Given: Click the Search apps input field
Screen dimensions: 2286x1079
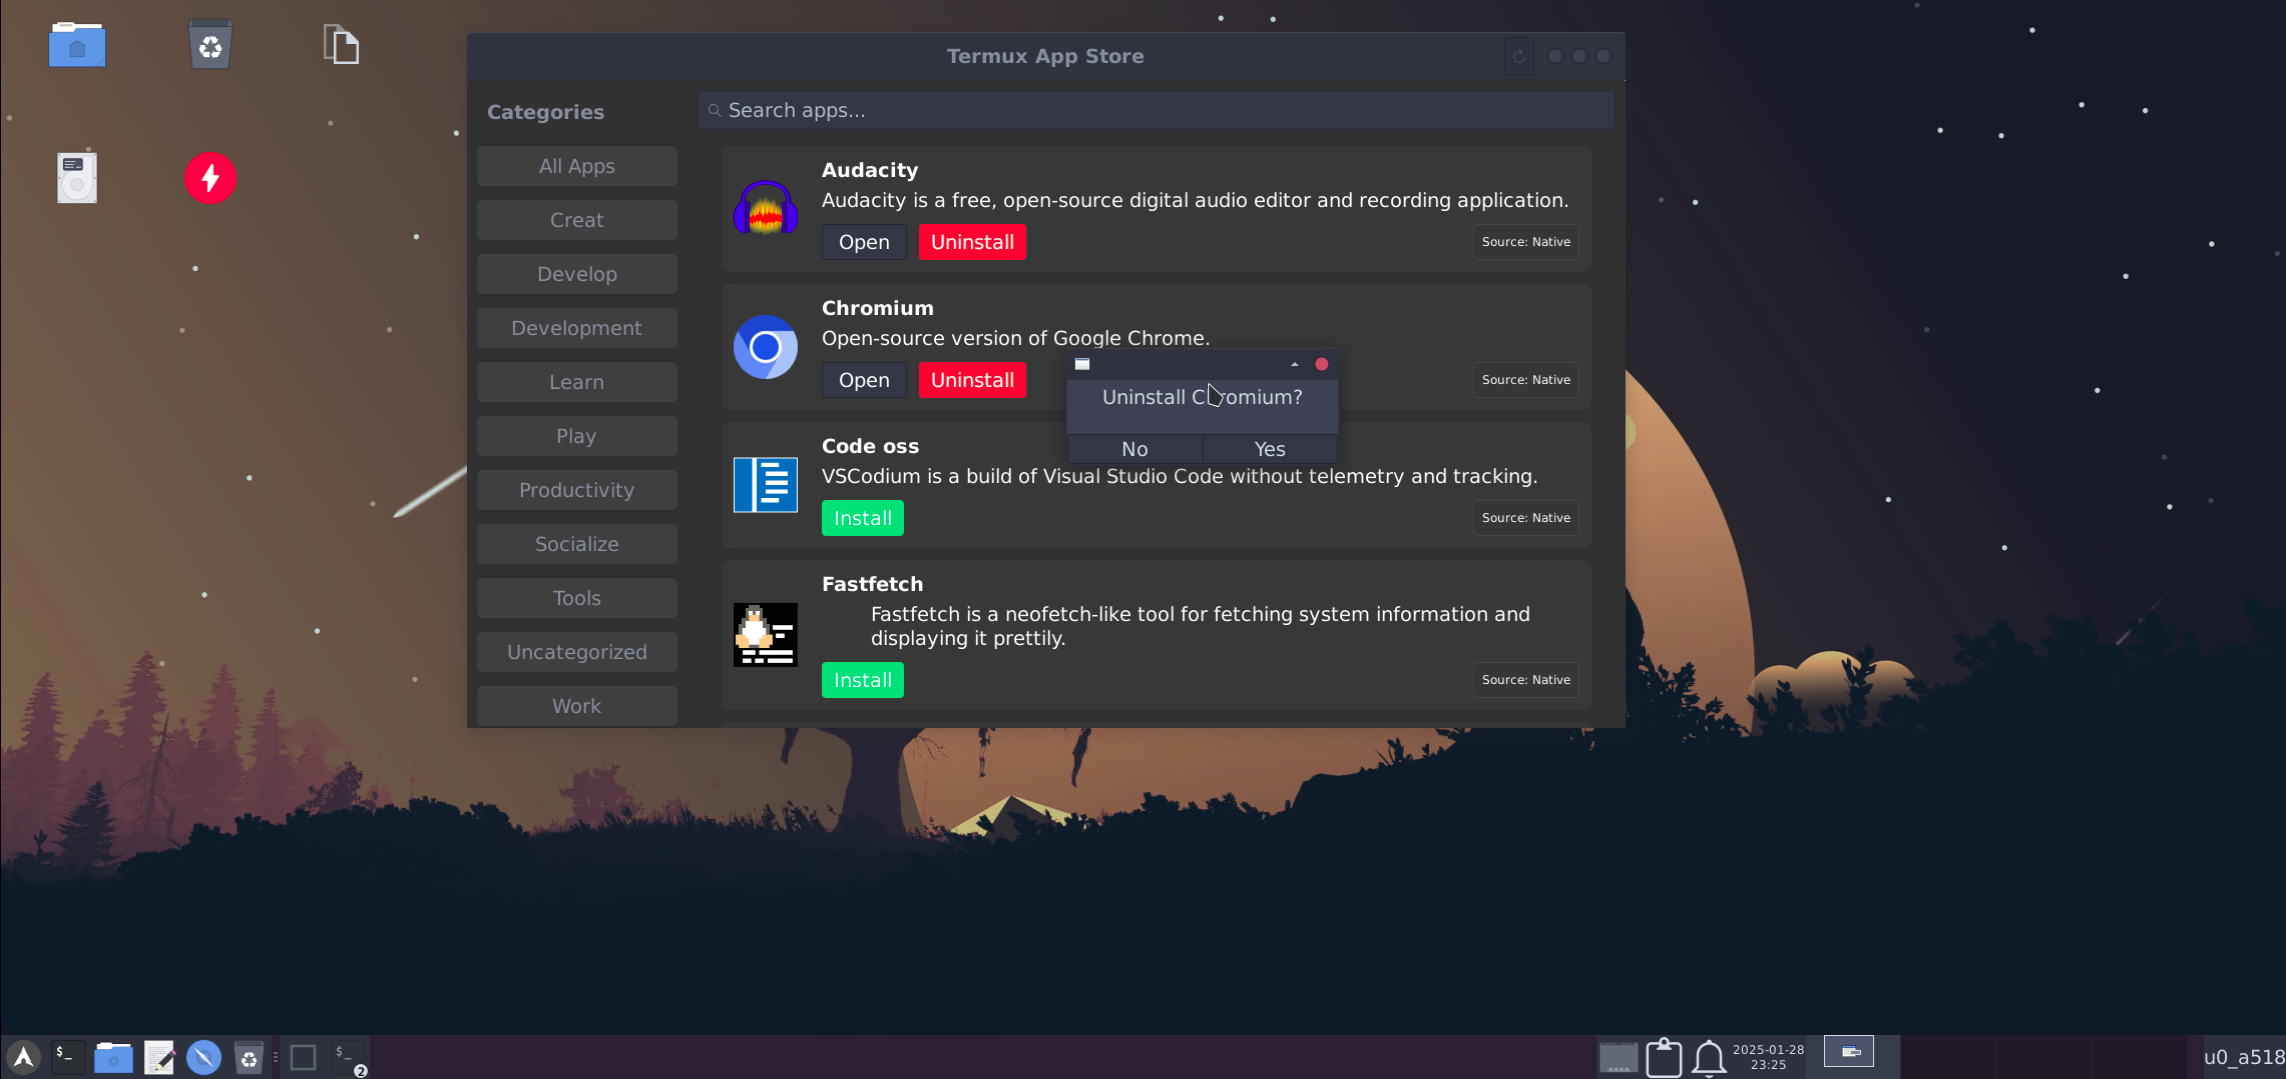Looking at the screenshot, I should click(1156, 110).
